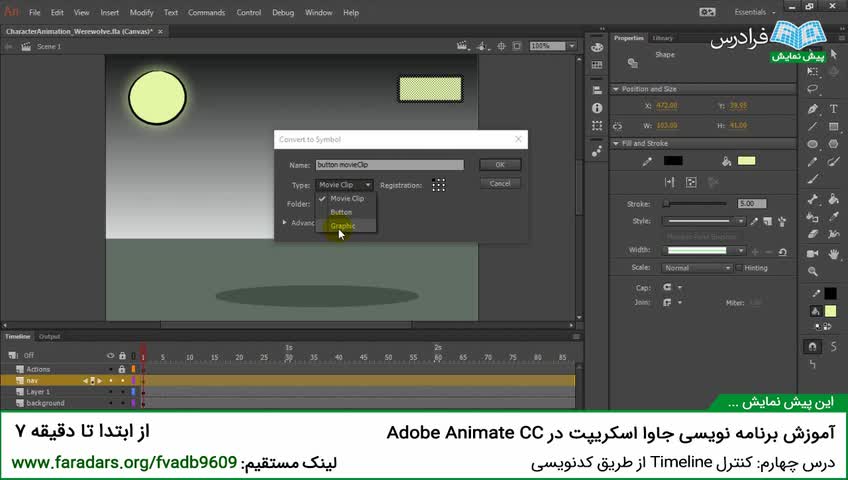Click the black stroke color swatch in Properties

point(673,161)
